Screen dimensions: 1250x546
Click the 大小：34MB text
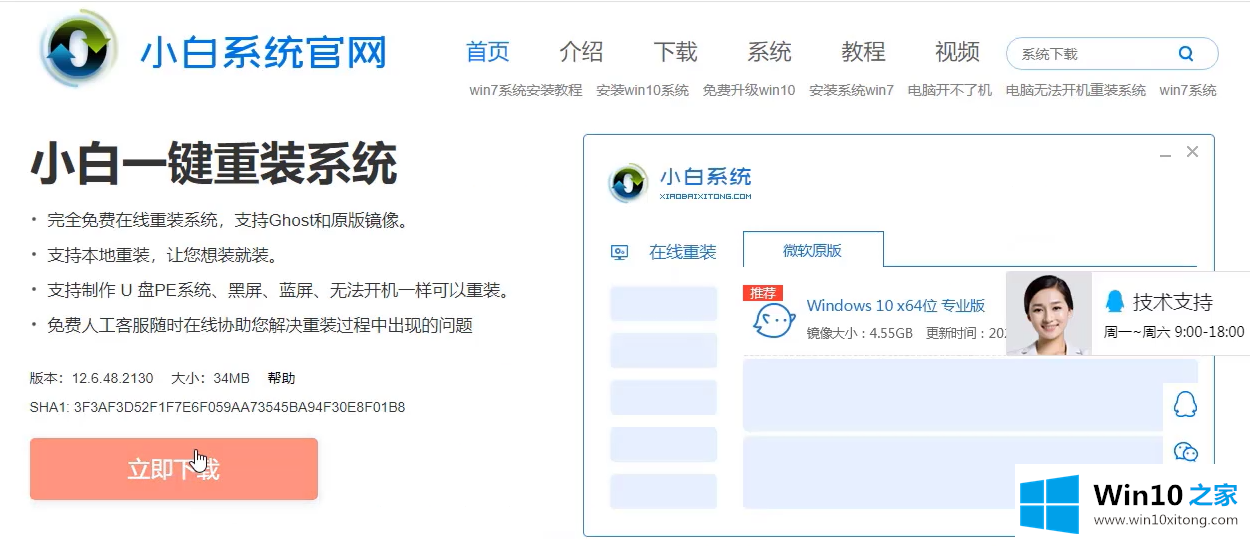point(210,378)
